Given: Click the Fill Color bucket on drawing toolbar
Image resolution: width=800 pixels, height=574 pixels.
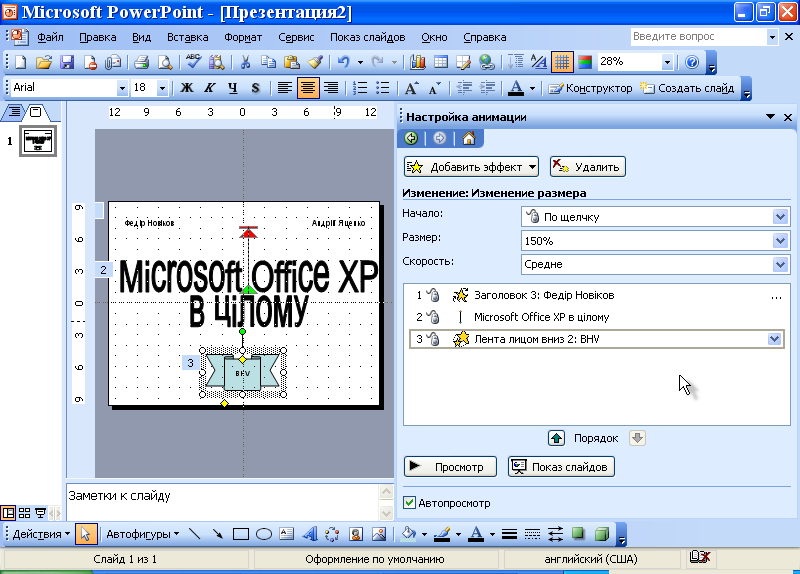Looking at the screenshot, I should coord(408,534).
